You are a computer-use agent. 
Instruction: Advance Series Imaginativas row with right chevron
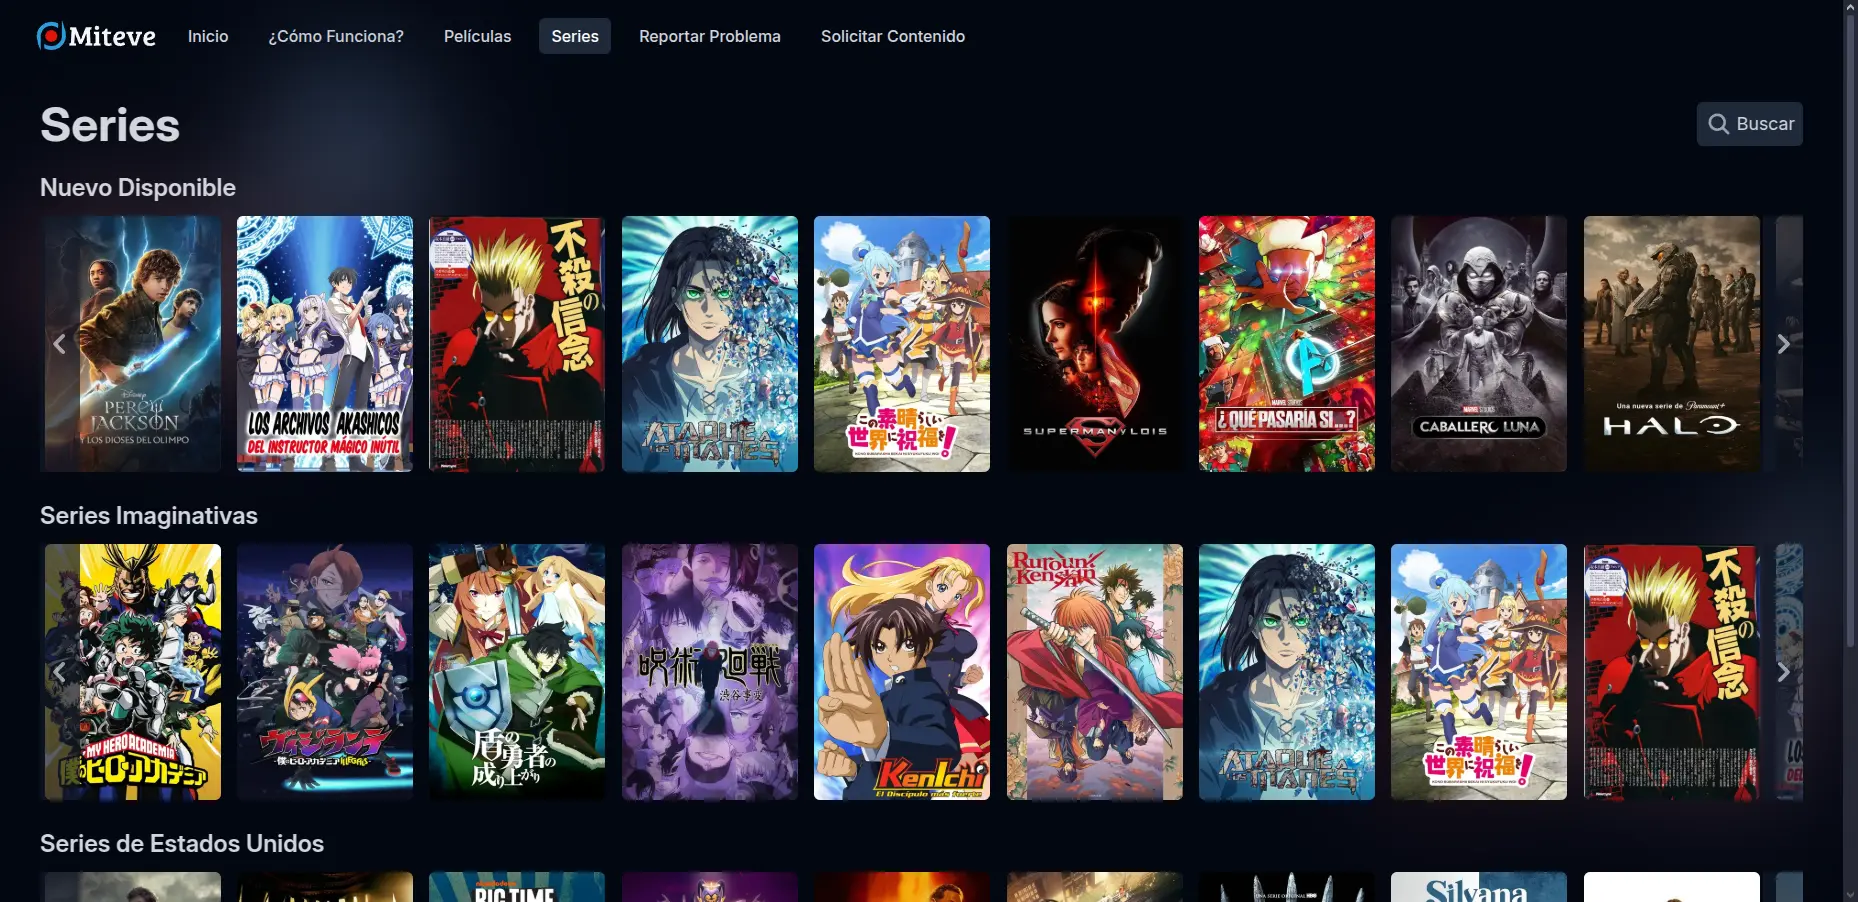pos(1783,672)
